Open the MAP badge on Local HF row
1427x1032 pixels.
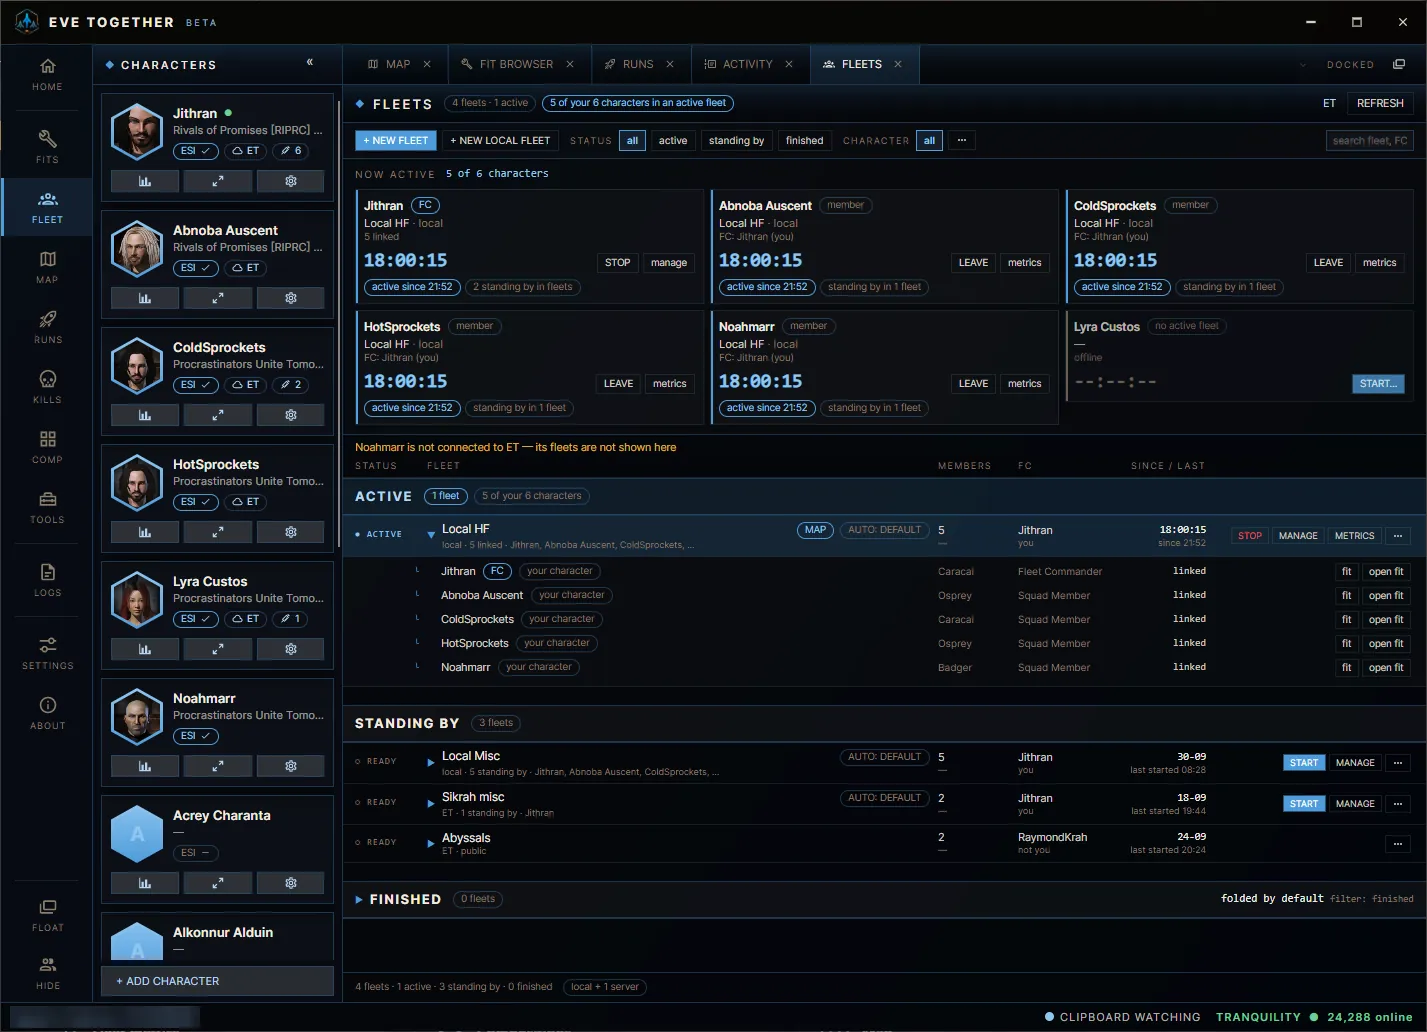click(x=816, y=530)
